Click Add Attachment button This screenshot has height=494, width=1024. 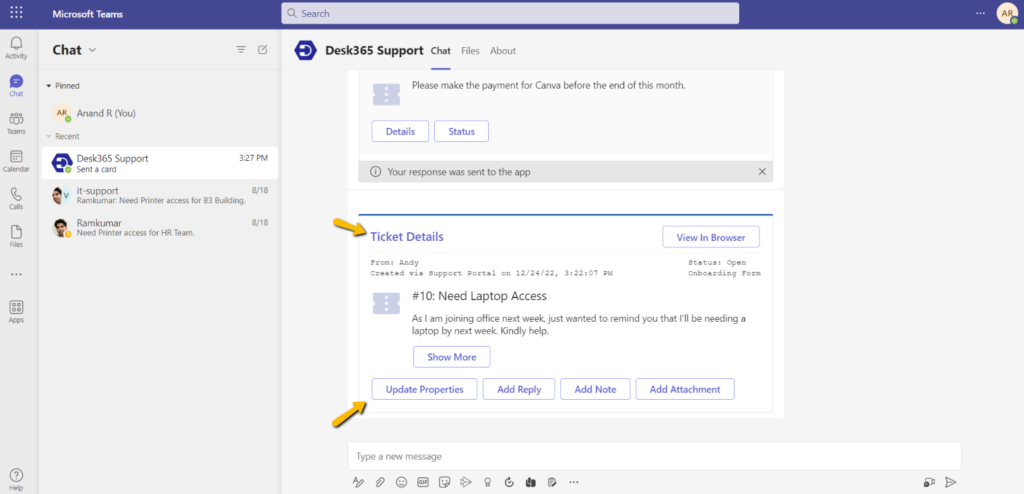click(x=685, y=389)
